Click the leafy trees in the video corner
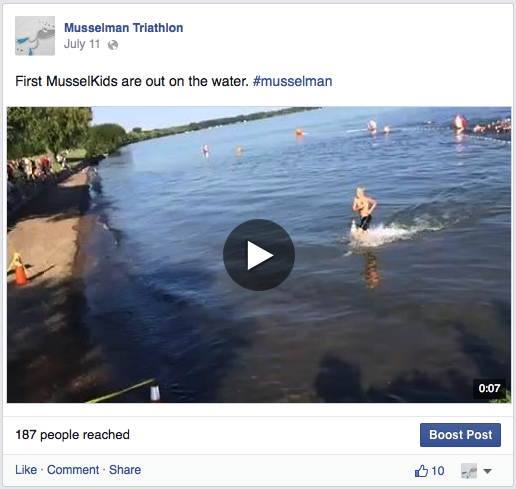The height and width of the screenshot is (489, 516). click(49, 130)
